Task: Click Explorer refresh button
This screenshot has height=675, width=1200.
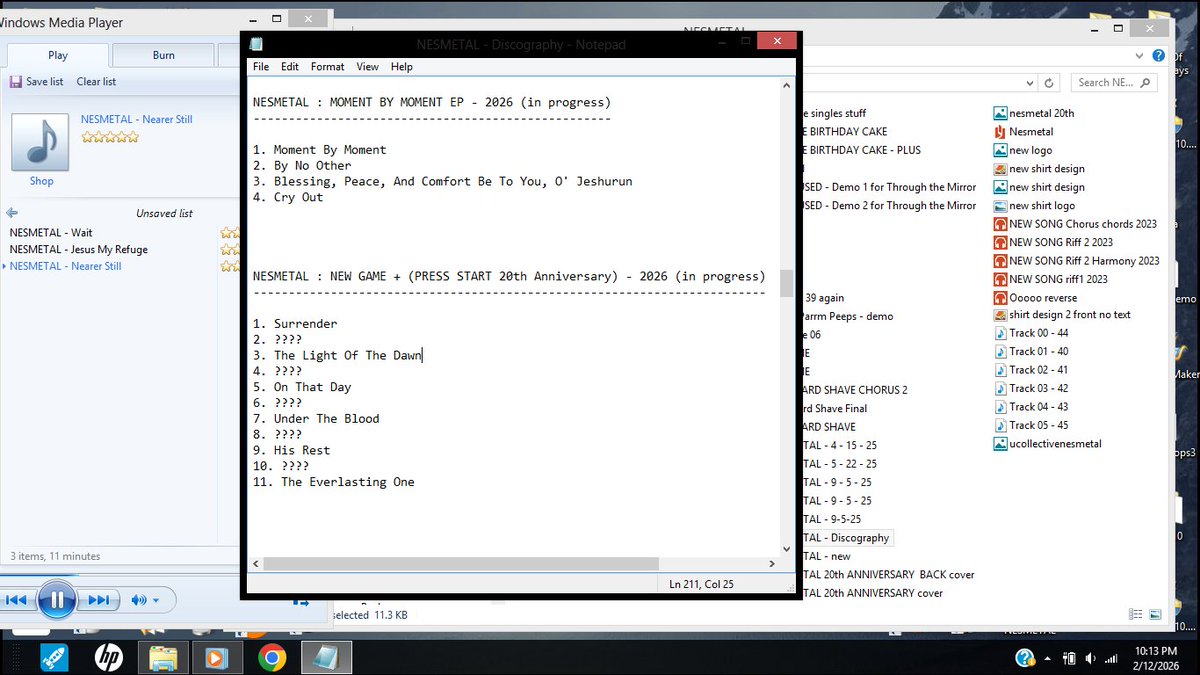Action: [1049, 82]
